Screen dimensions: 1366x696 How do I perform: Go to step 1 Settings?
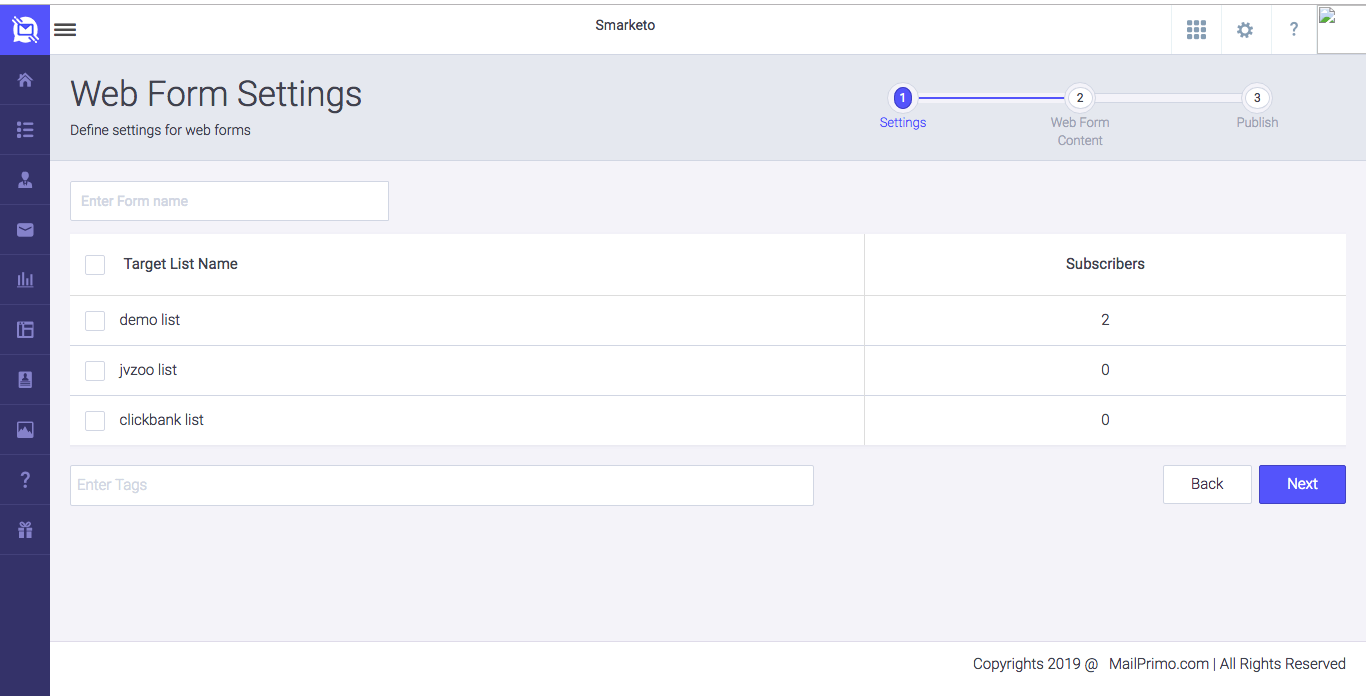(x=902, y=98)
